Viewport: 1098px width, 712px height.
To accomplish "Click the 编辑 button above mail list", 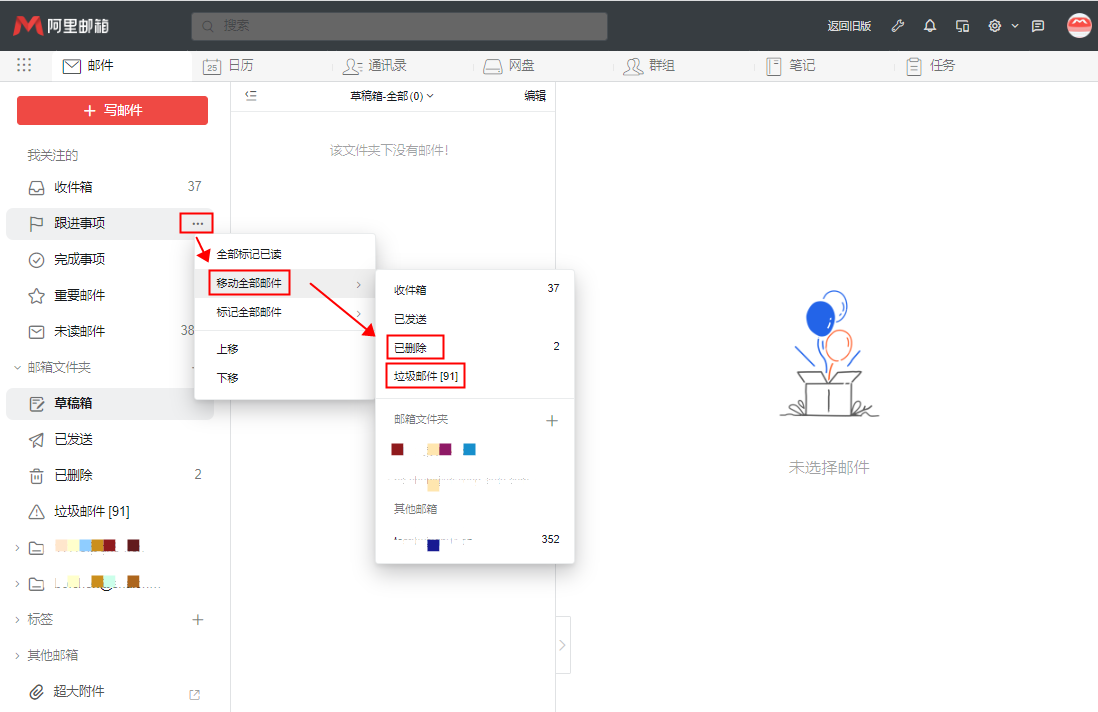I will (x=535, y=96).
